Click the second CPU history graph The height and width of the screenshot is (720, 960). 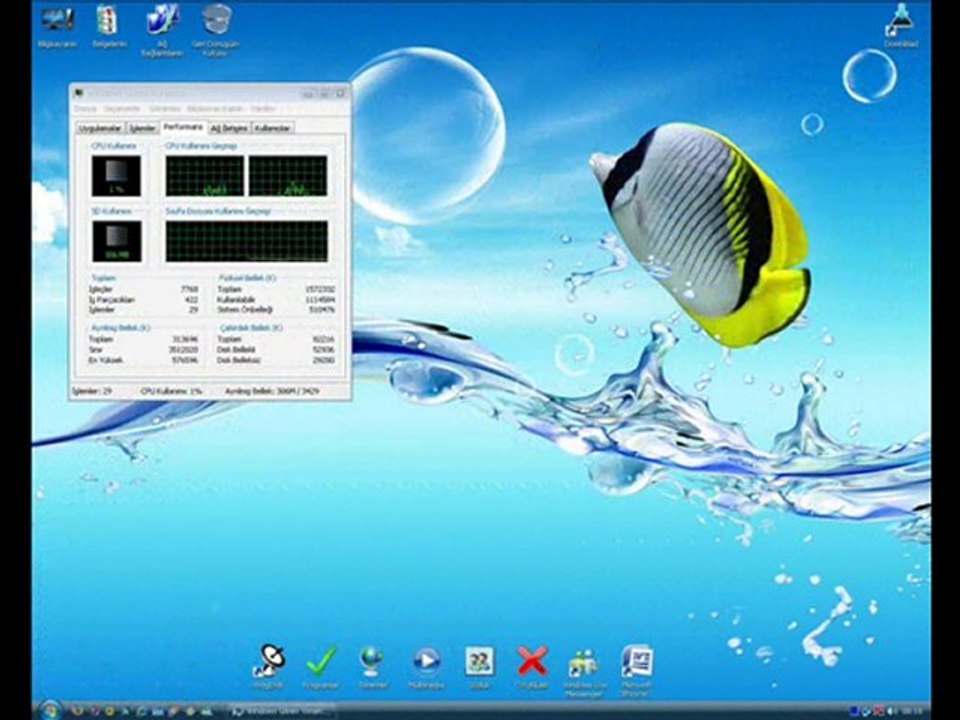pyautogui.click(x=288, y=176)
